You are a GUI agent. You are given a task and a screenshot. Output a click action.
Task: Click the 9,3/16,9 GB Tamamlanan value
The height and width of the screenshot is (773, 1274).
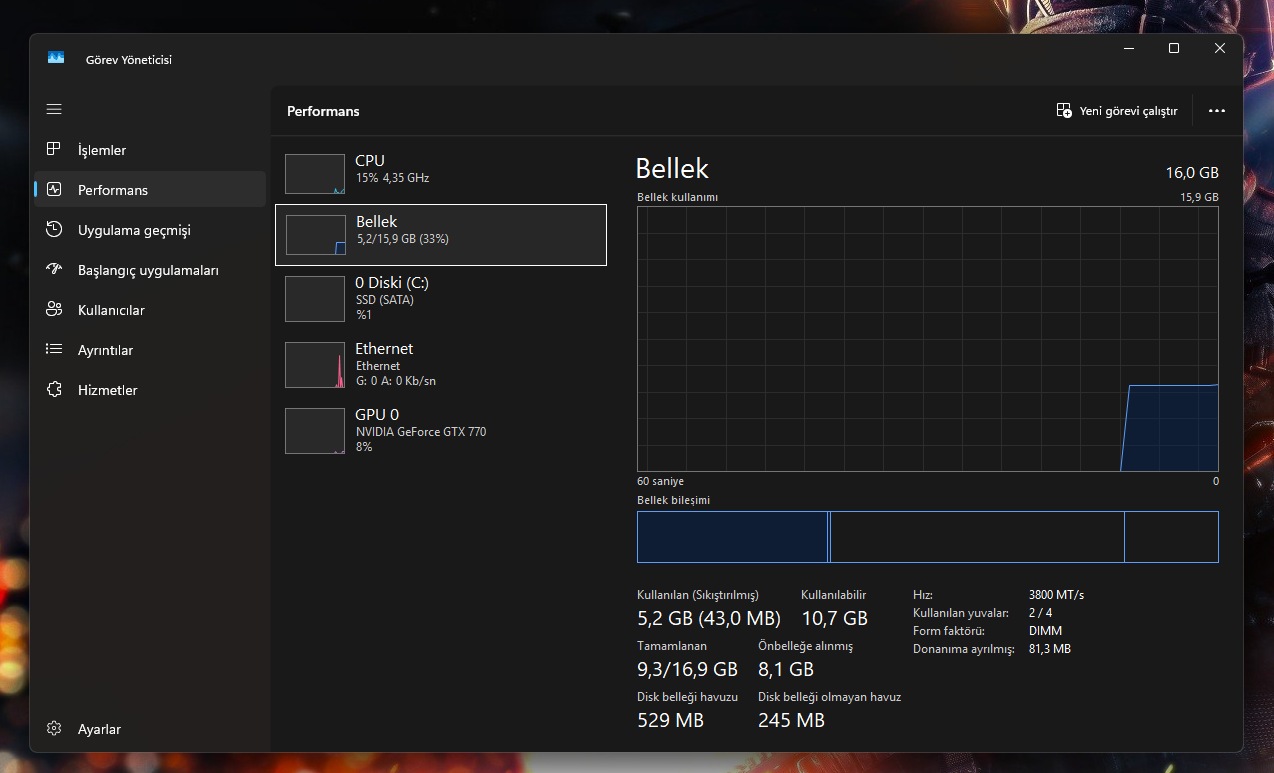687,669
